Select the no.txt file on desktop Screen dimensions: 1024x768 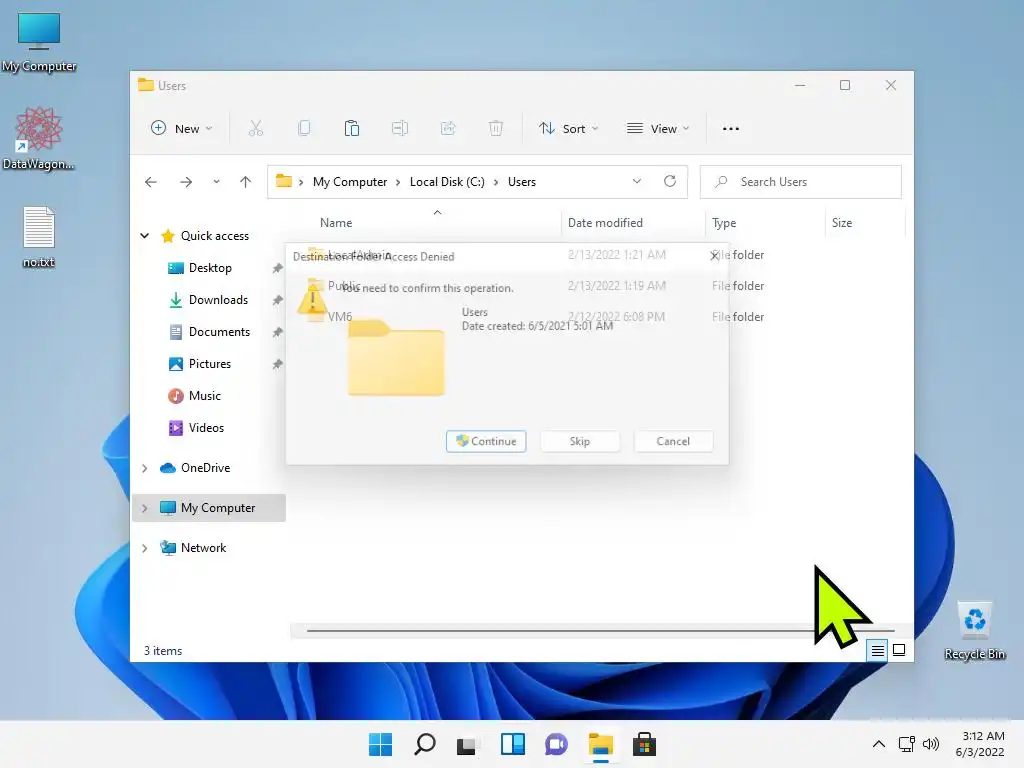(39, 237)
